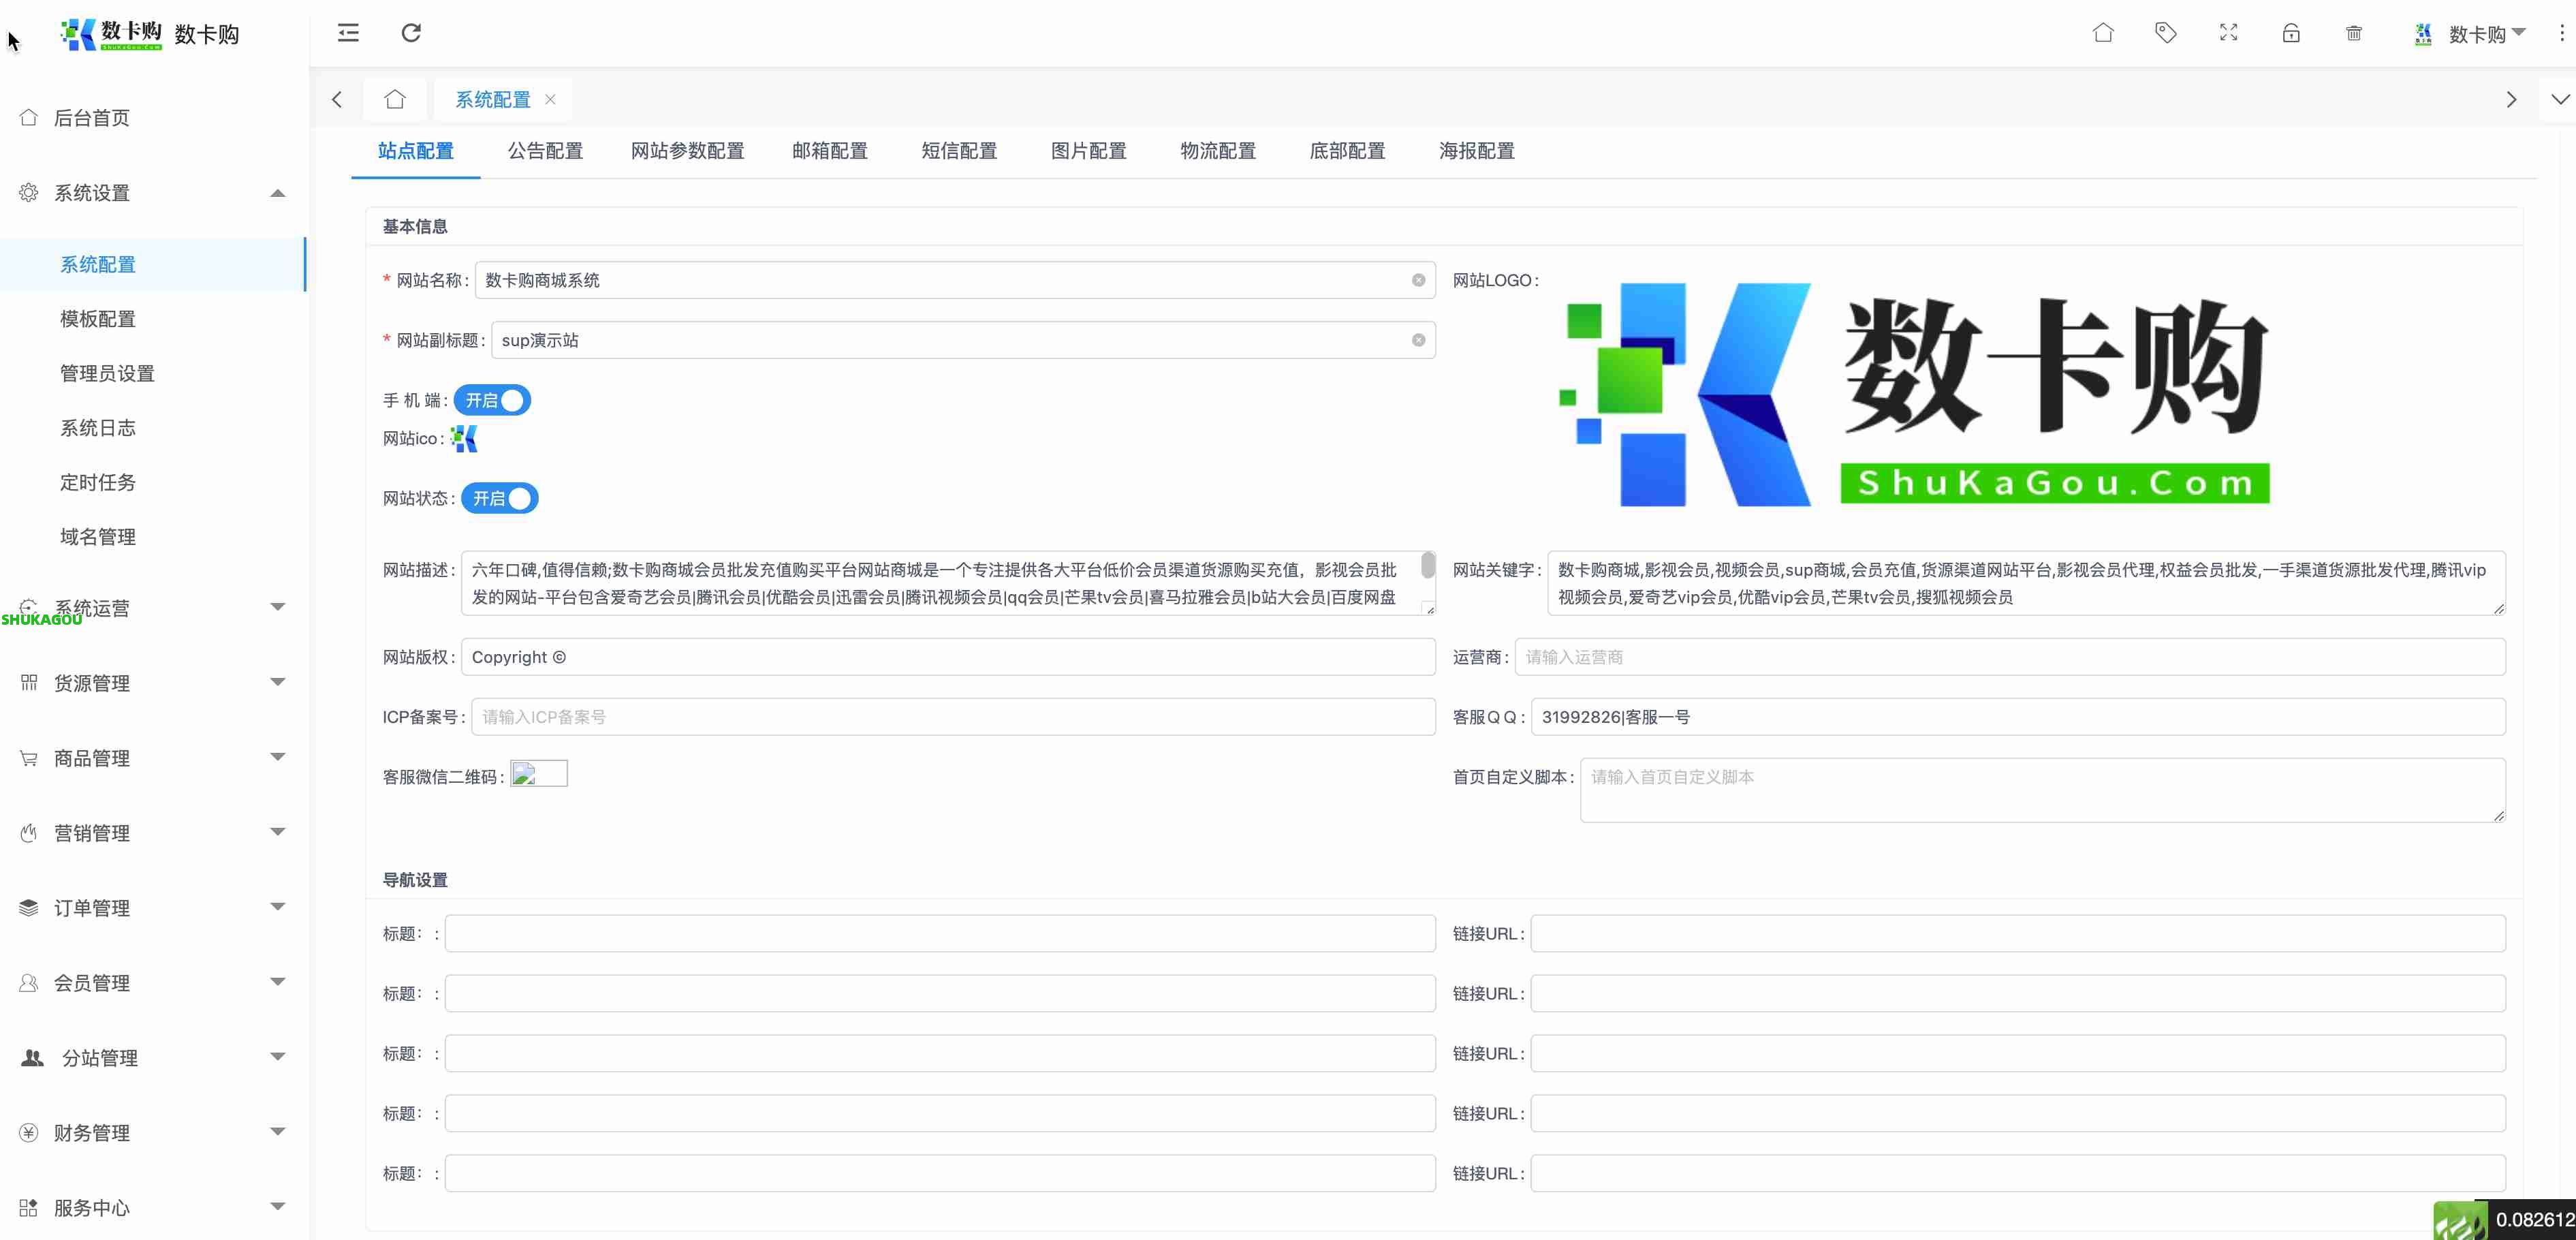Select the 商品管理 cart icon in sidebar
Image resolution: width=2576 pixels, height=1240 pixels.
(28, 757)
